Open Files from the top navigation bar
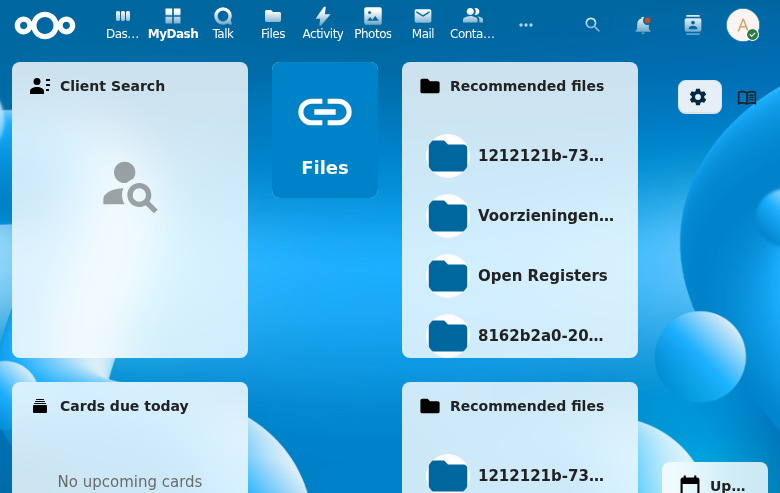The height and width of the screenshot is (493, 780). (x=273, y=24)
